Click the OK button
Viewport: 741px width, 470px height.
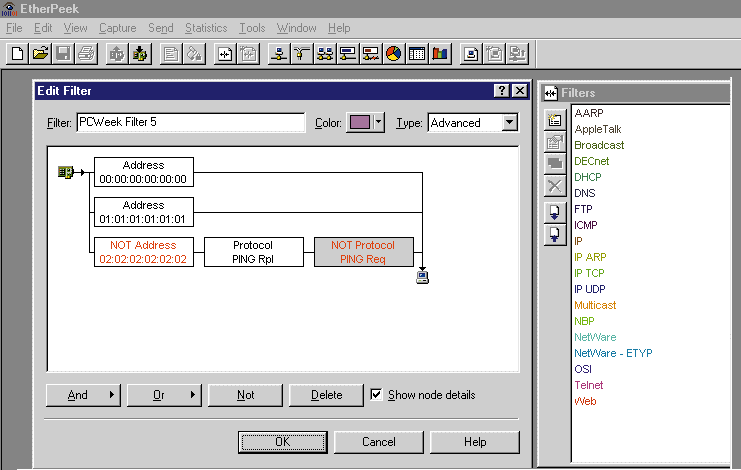[283, 442]
